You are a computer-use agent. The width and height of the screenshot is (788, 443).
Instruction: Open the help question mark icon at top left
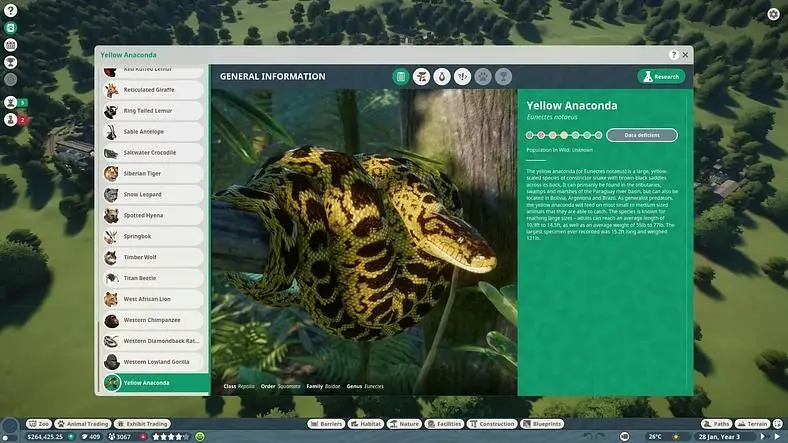tap(11, 10)
